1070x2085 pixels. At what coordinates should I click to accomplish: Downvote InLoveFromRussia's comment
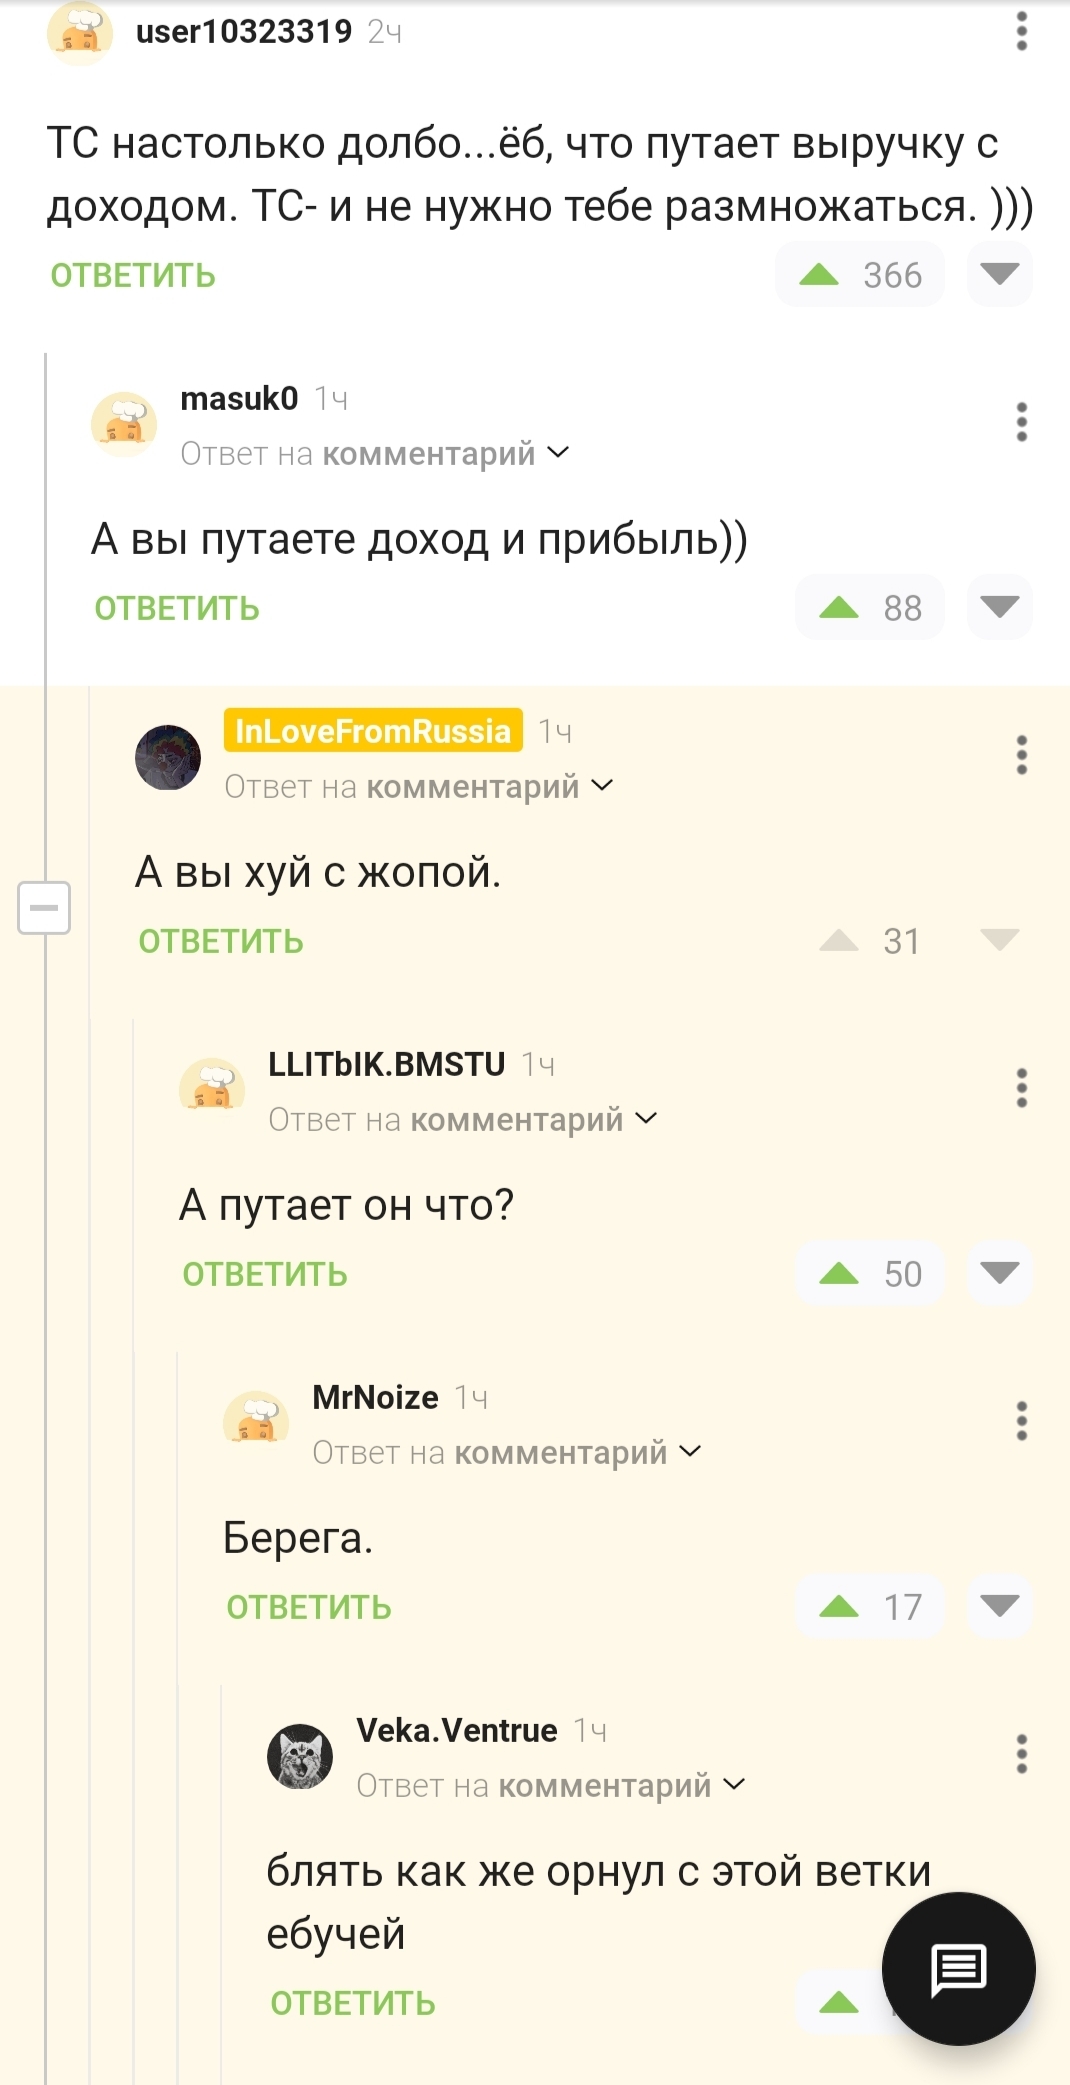click(999, 940)
